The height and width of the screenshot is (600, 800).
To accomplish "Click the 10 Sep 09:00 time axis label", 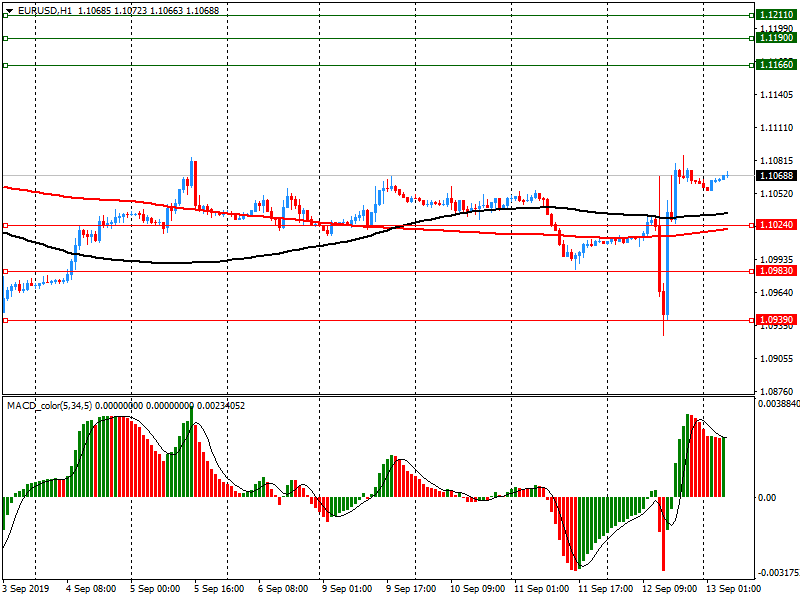I will click(x=478, y=589).
